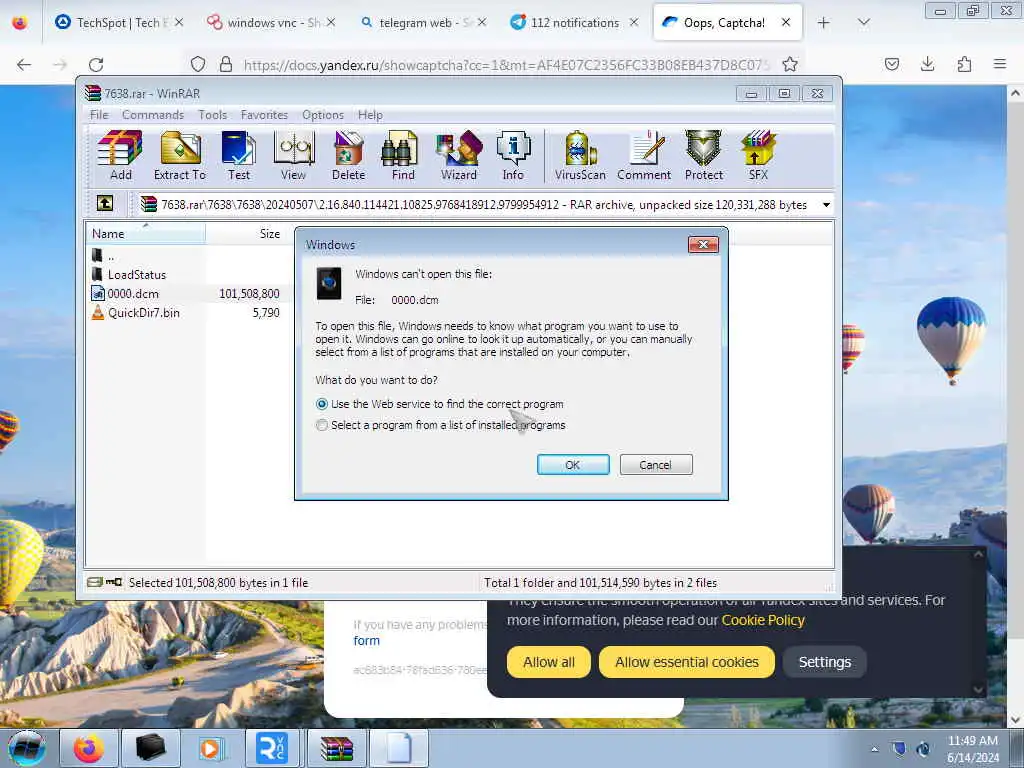Close the Windows can't open dialog

(703, 244)
